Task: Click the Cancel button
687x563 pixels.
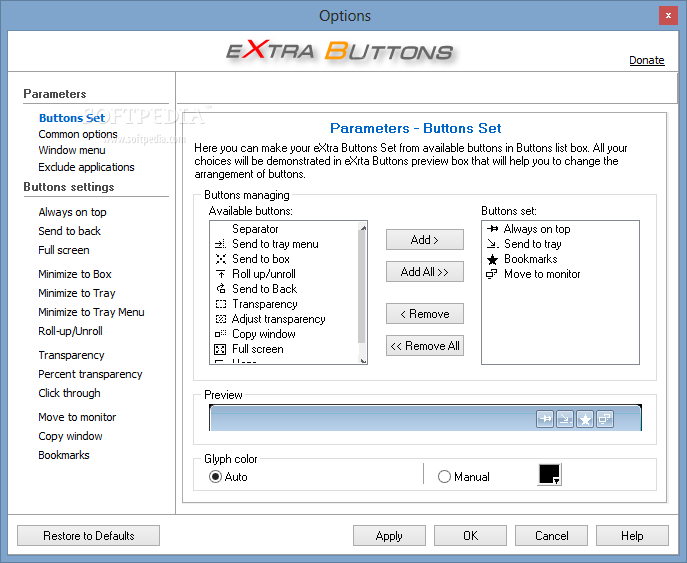Action: tap(551, 535)
